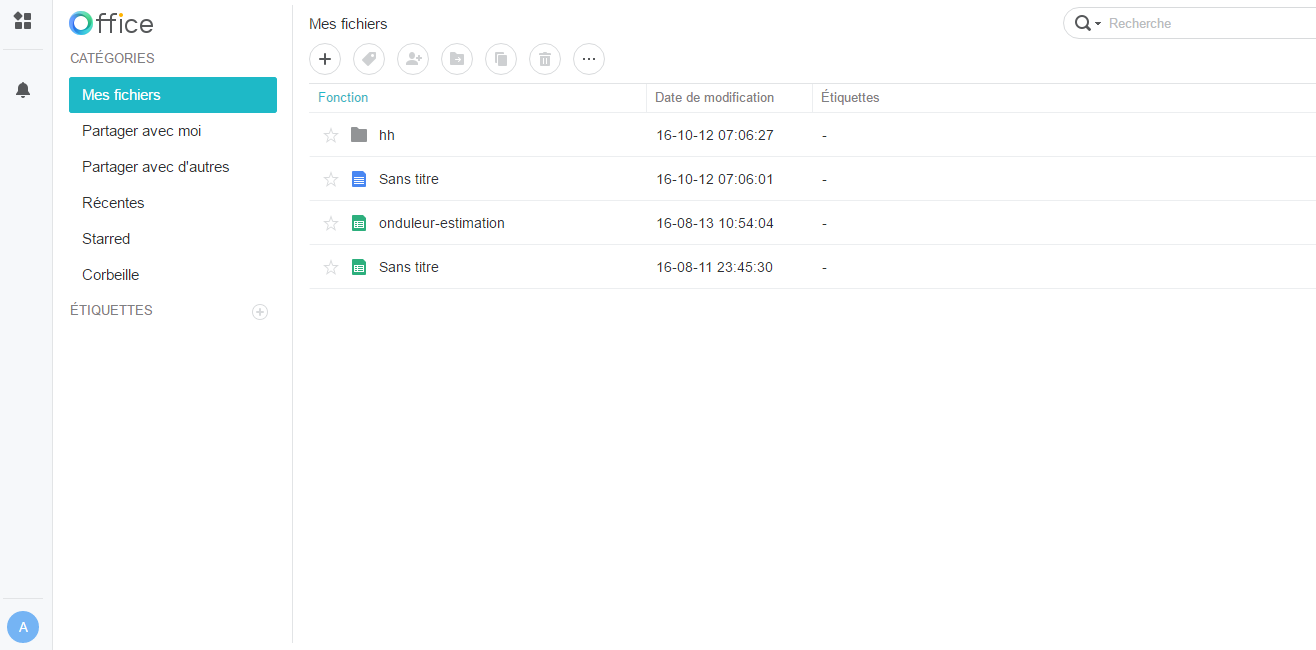Star the onduleur-estimation file
Image resolution: width=1316 pixels, height=650 pixels.
point(331,223)
